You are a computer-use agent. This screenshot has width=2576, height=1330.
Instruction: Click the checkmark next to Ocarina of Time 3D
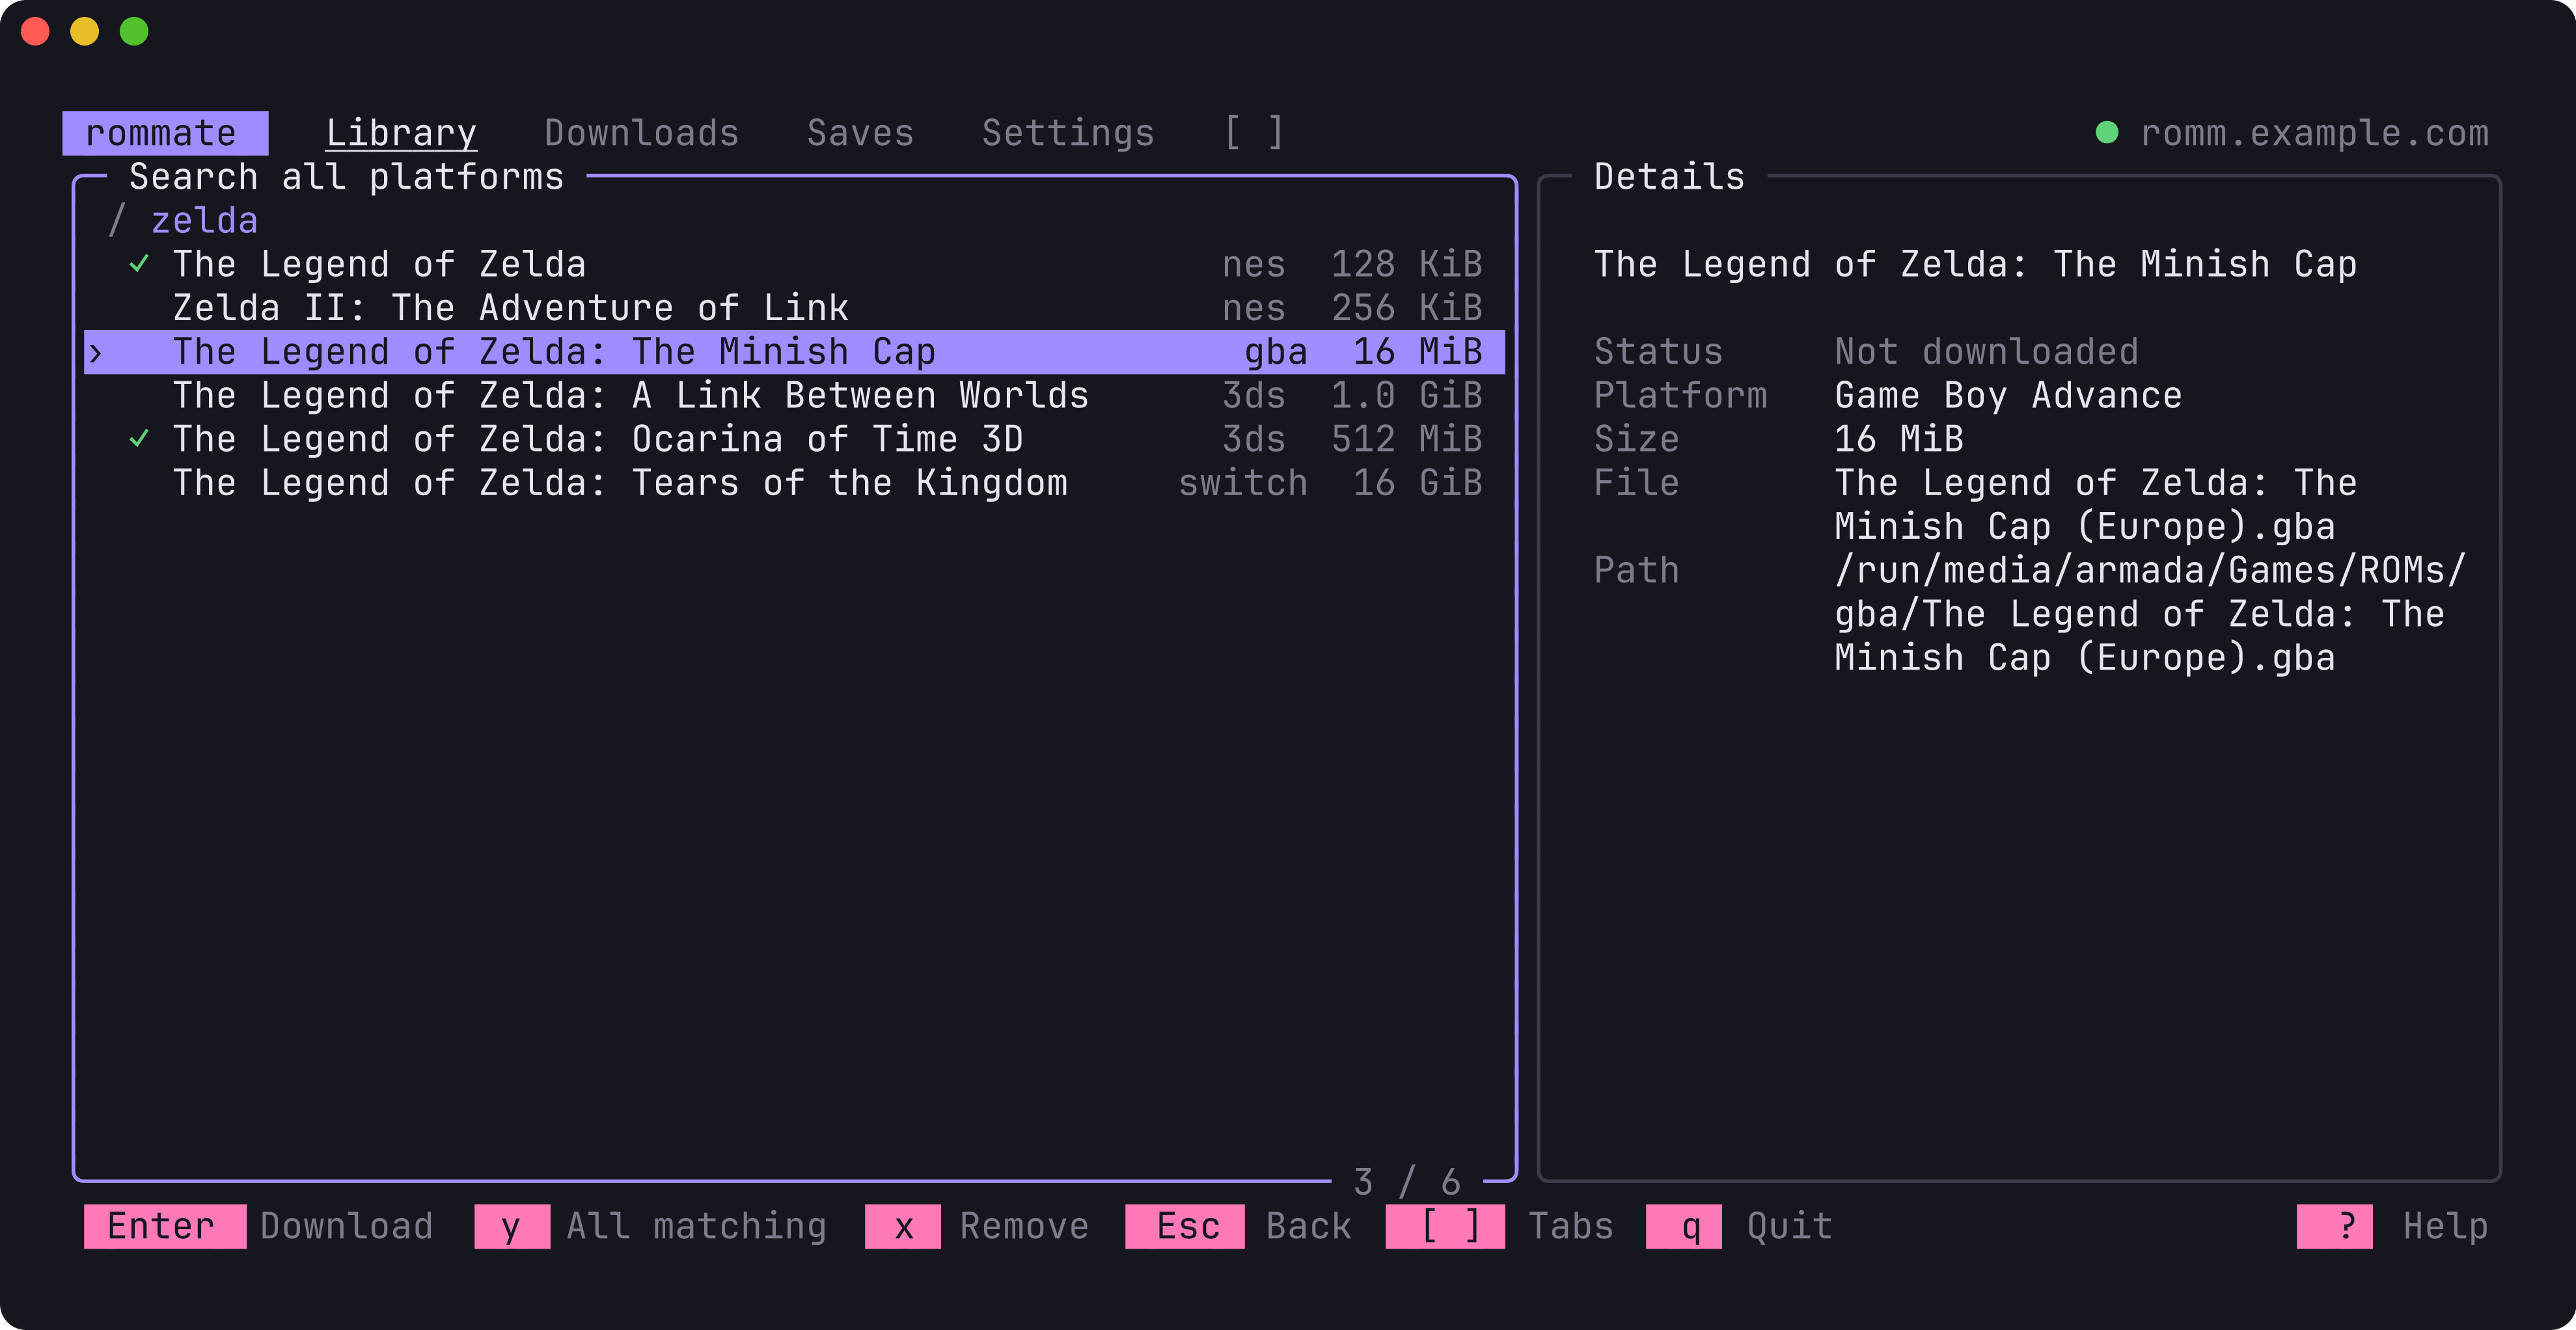pos(139,439)
